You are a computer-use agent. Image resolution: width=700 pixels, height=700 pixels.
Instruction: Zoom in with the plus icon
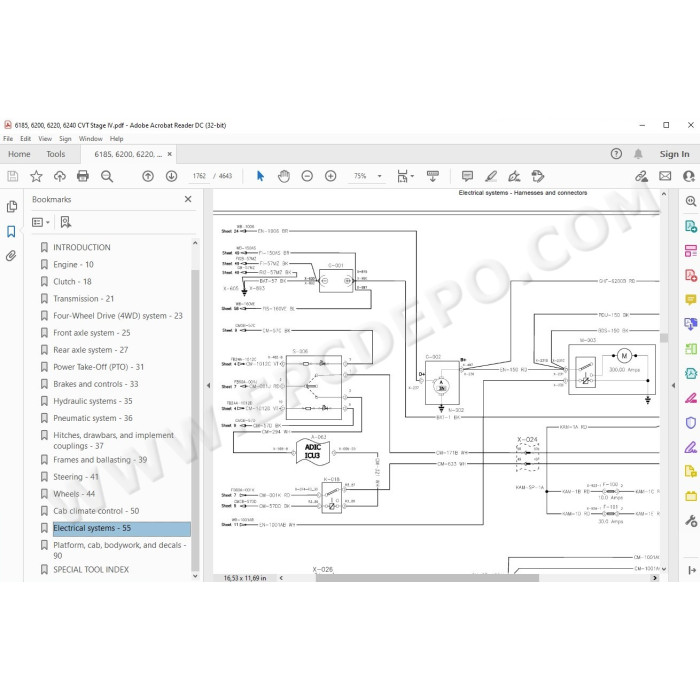(x=330, y=176)
